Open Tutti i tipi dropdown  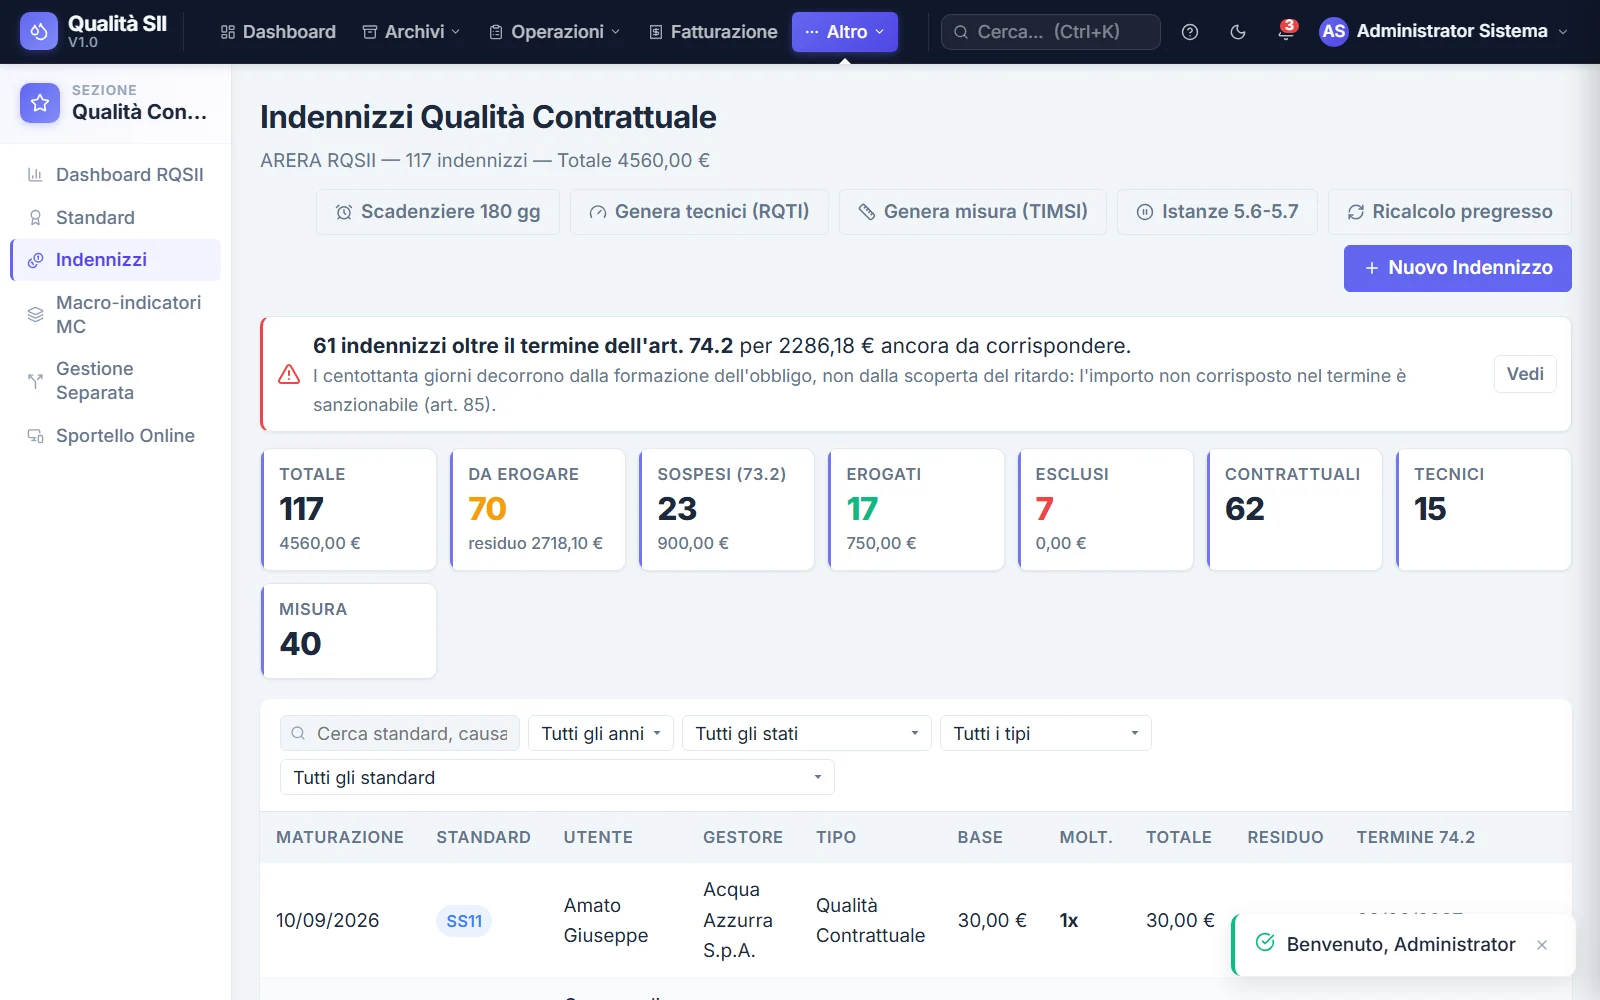point(1046,733)
